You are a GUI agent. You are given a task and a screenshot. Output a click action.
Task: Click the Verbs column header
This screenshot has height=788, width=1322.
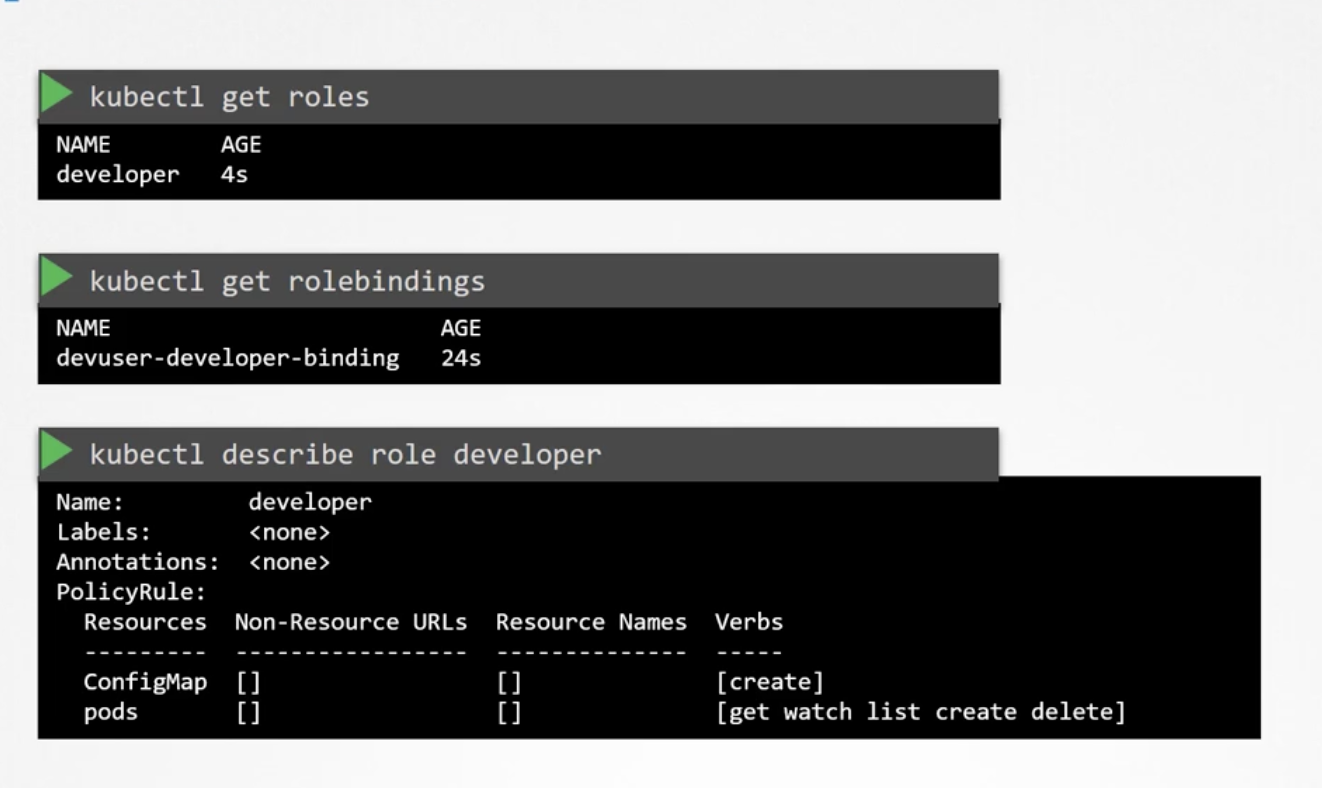click(x=749, y=622)
